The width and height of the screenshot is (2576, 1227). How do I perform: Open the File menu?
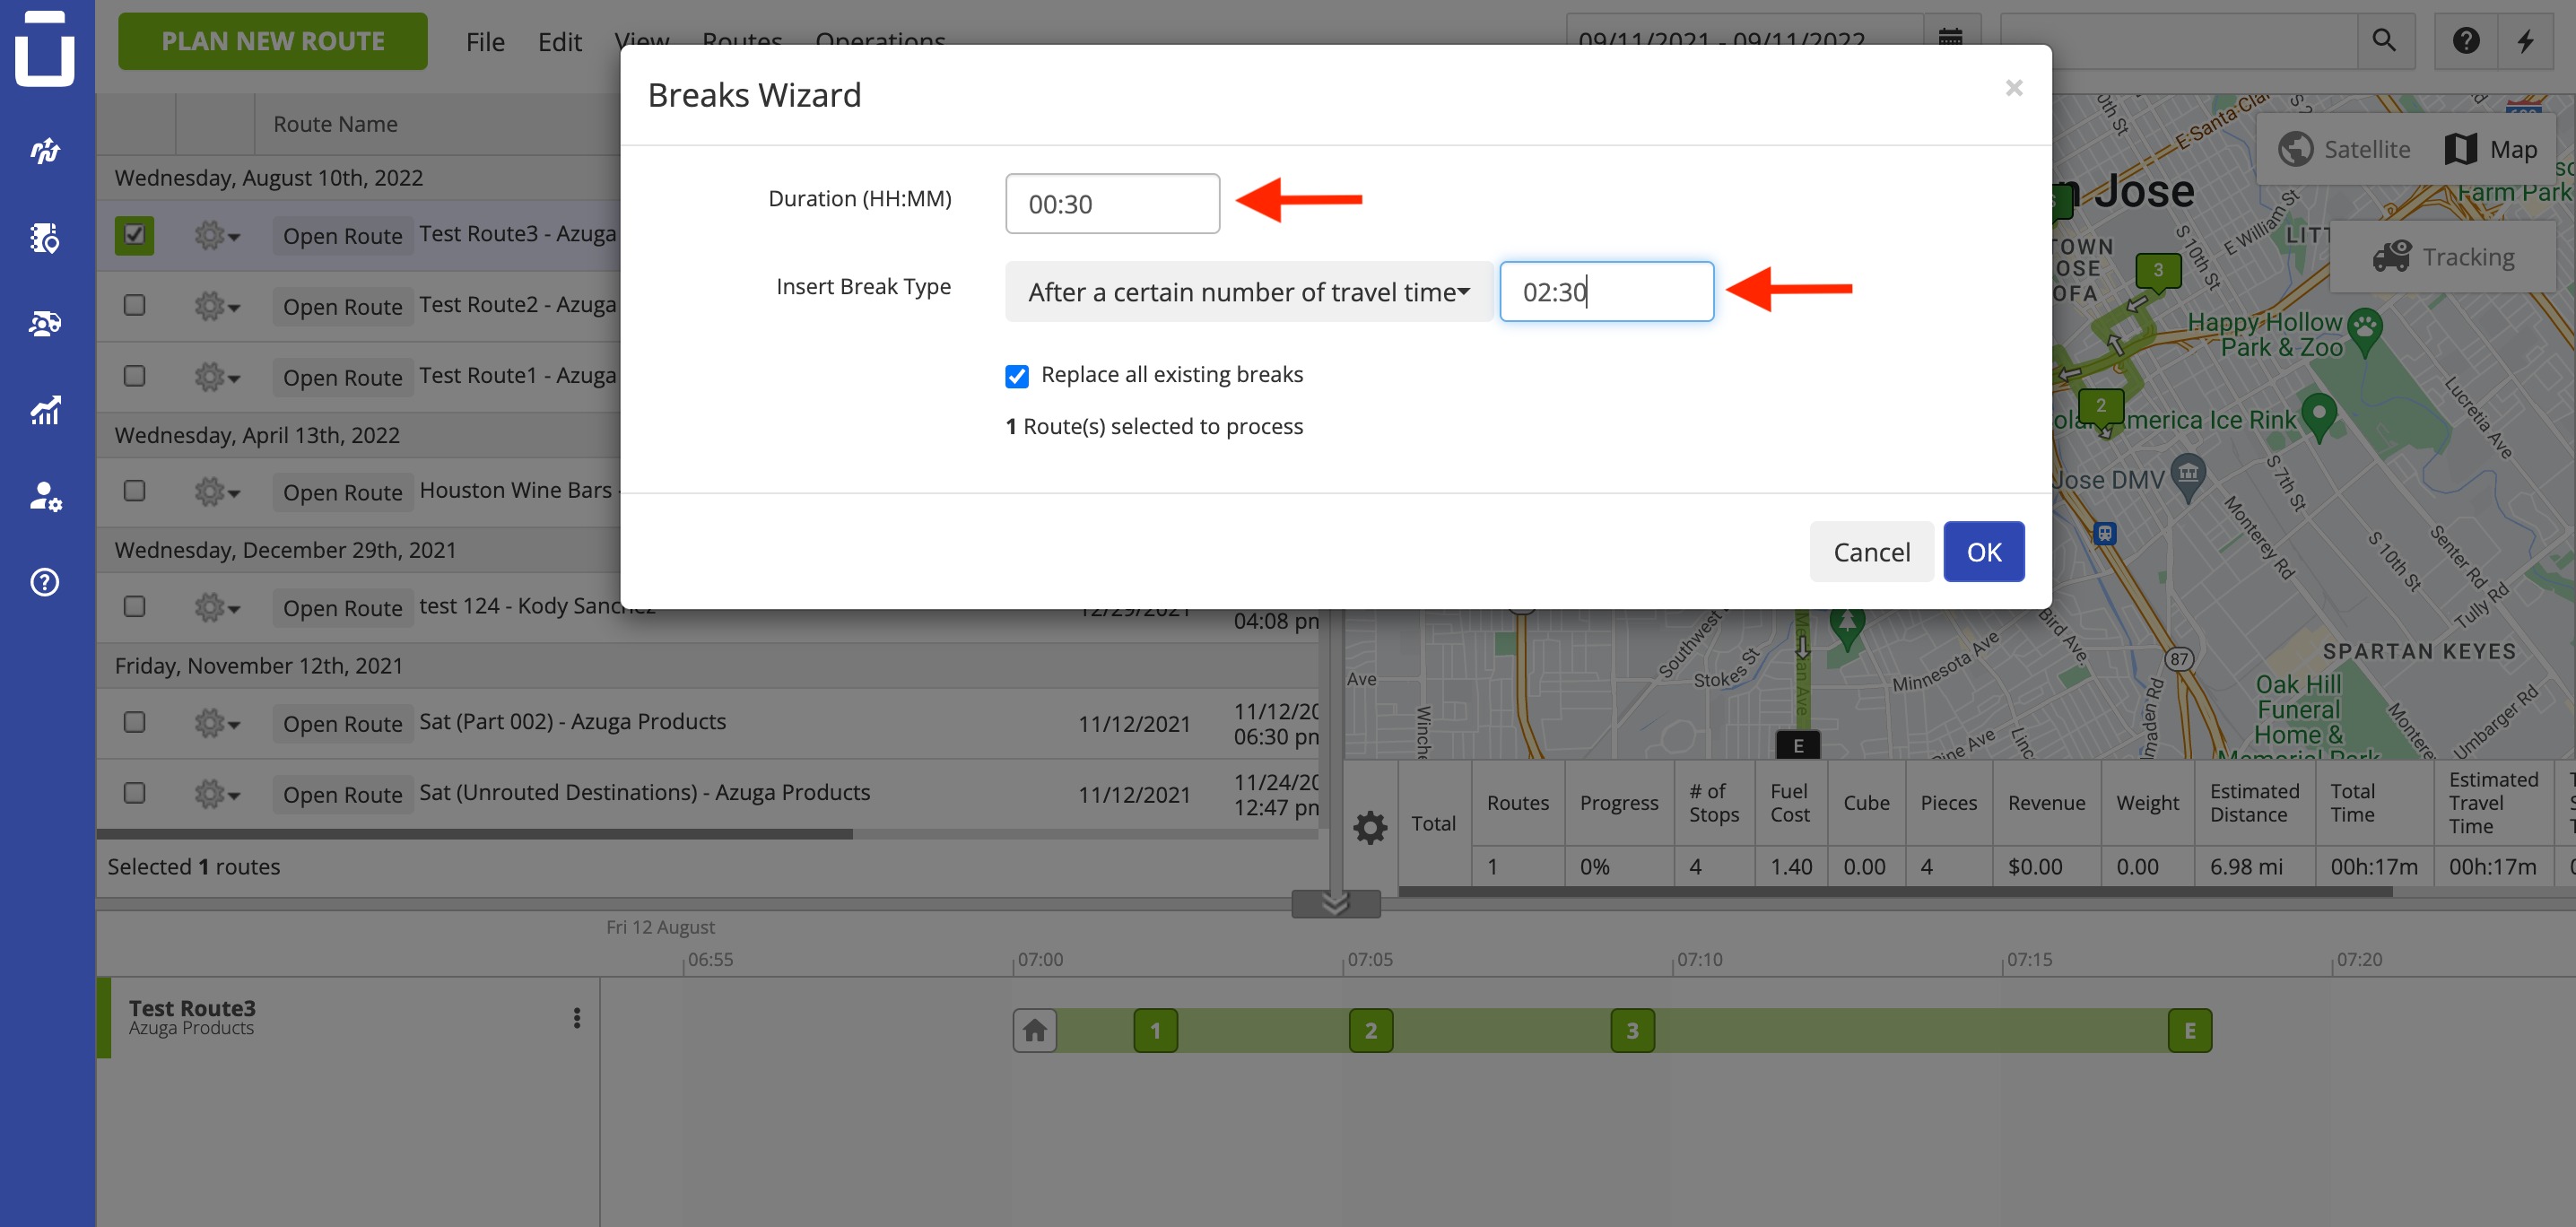click(x=485, y=42)
